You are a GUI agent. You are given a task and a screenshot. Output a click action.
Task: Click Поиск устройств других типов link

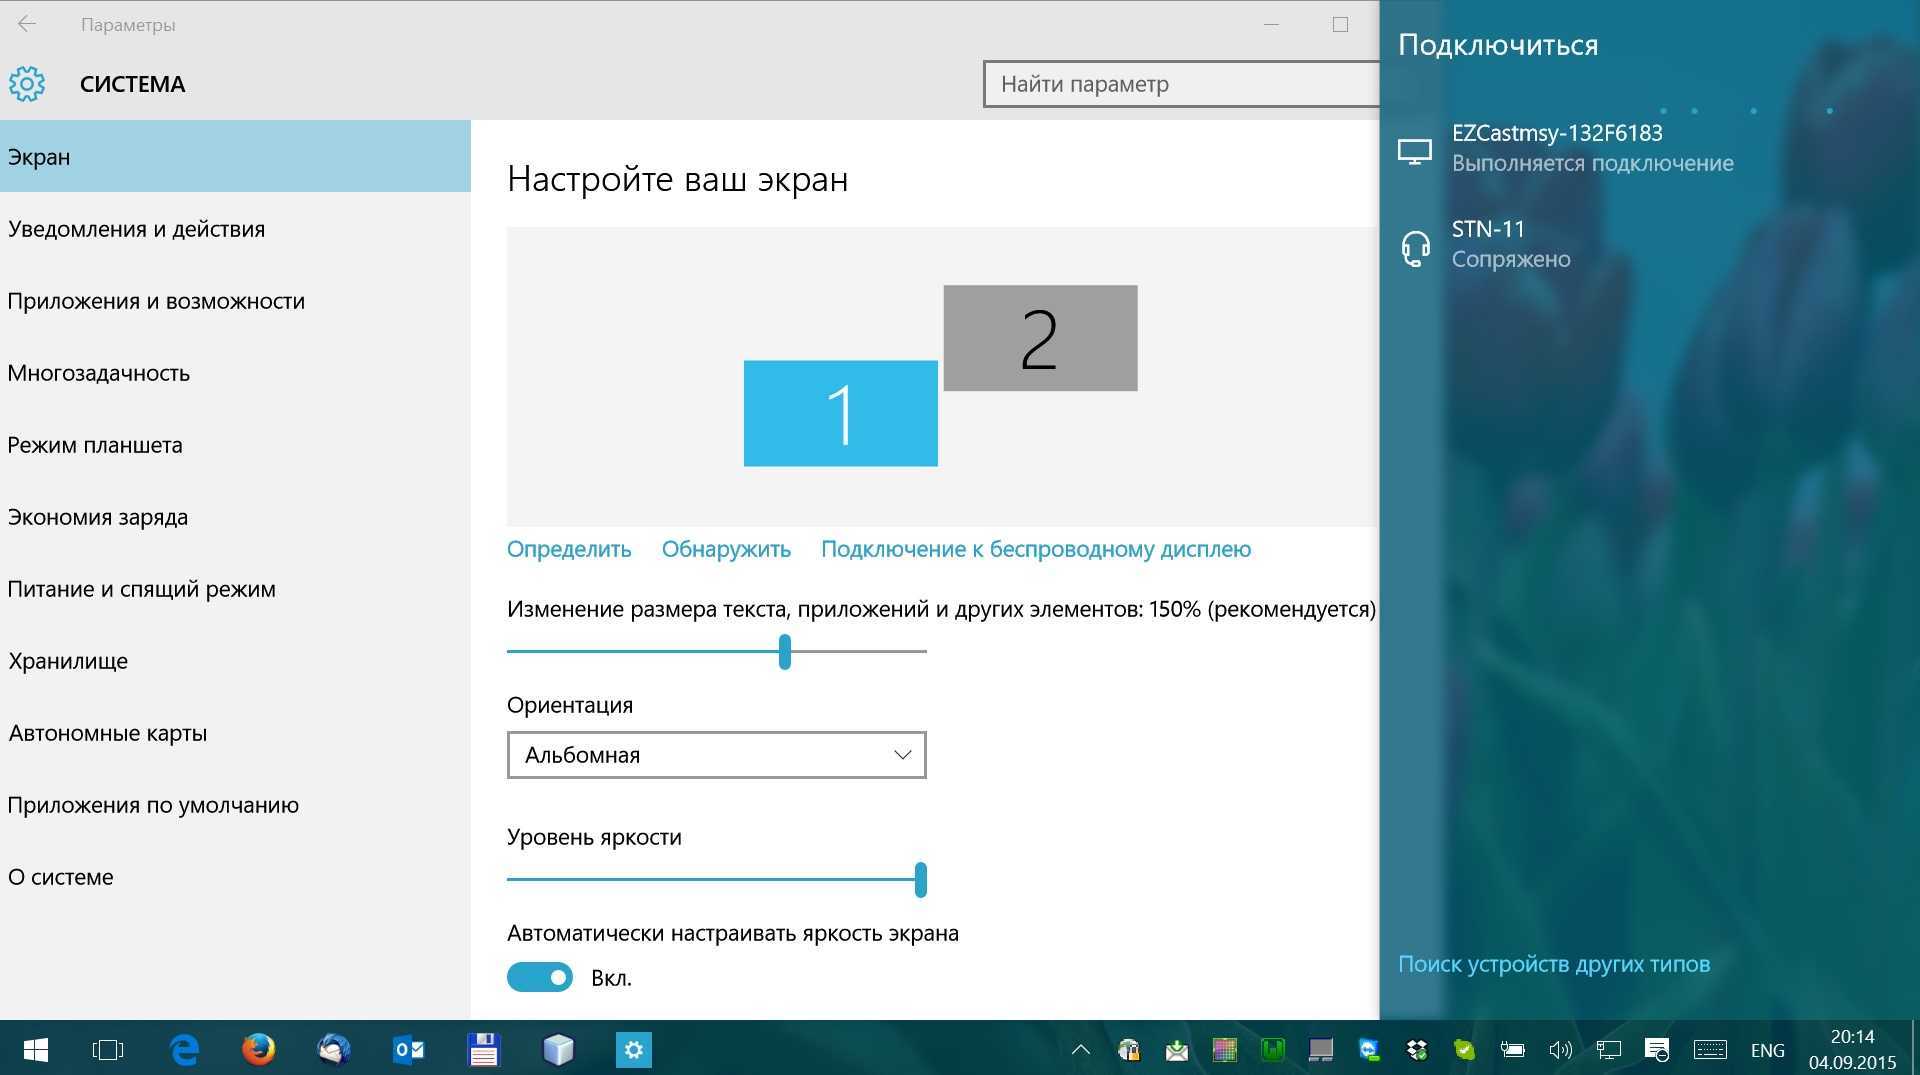click(x=1554, y=964)
